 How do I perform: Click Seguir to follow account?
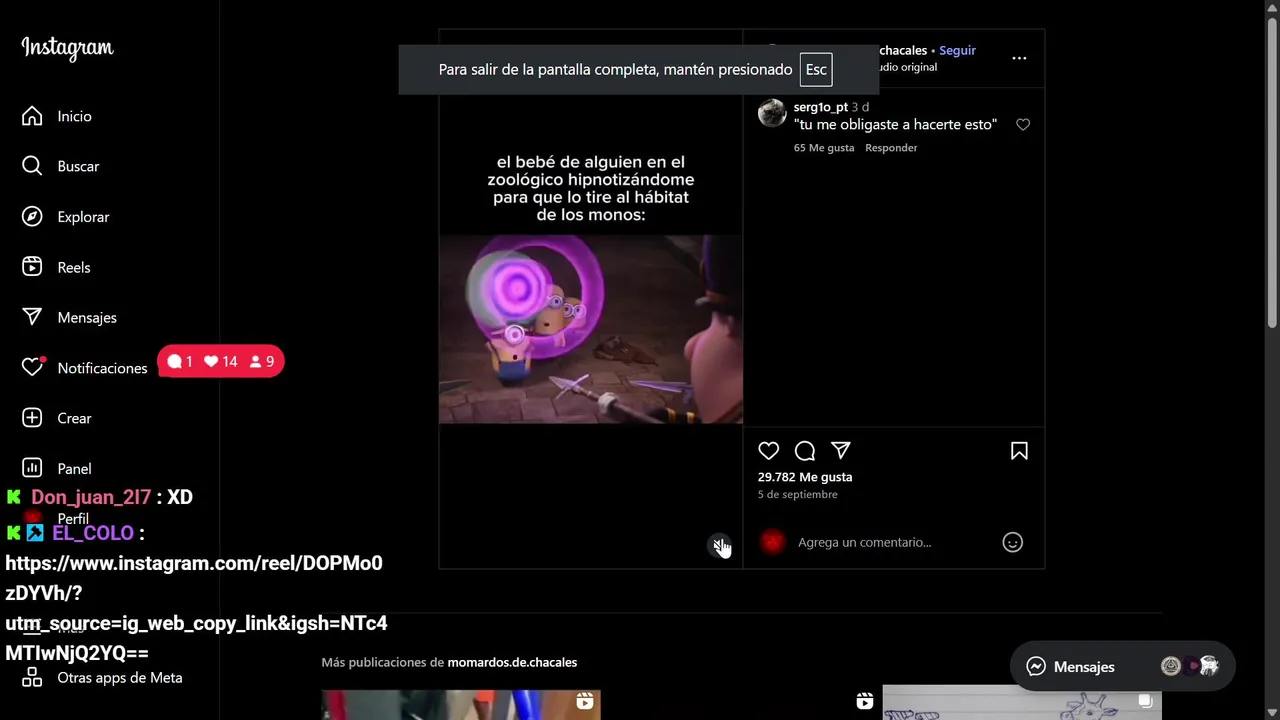(x=957, y=50)
